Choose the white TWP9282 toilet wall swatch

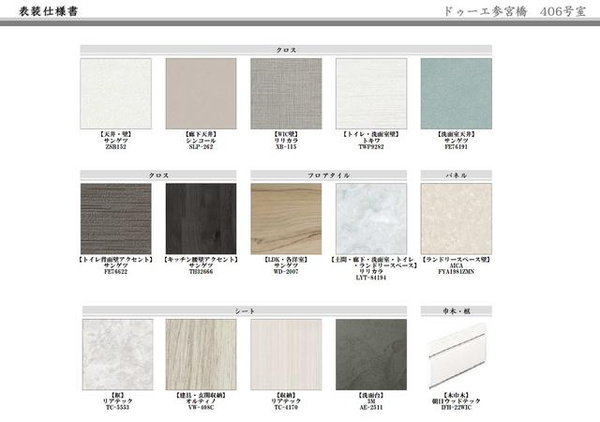pos(371,93)
